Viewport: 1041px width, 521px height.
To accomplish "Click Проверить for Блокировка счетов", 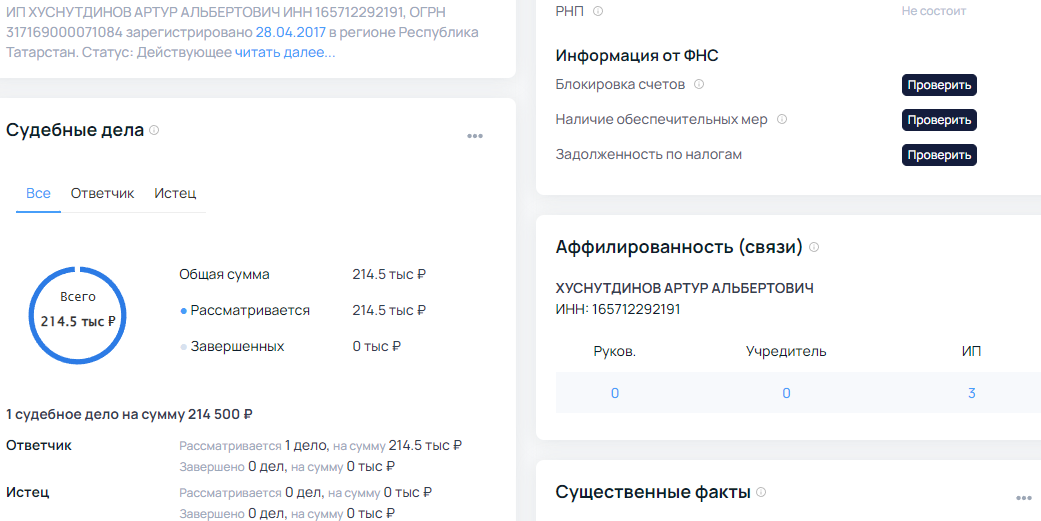I will [x=939, y=85].
